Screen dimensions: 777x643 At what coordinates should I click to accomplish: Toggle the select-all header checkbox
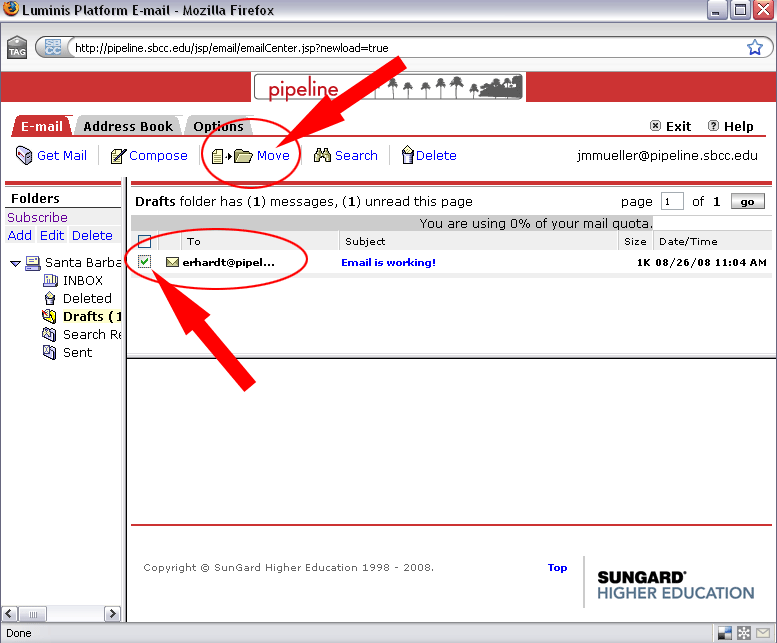(145, 241)
